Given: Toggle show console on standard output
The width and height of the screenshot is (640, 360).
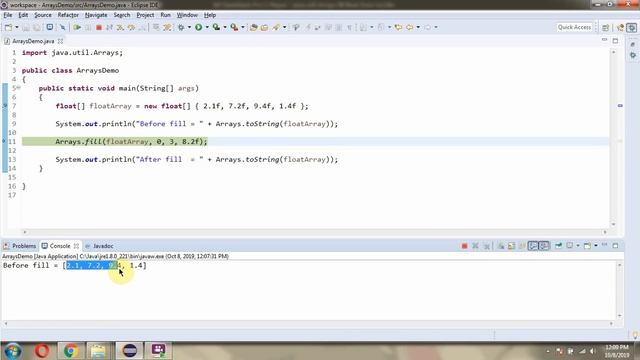Looking at the screenshot, I should pyautogui.click(x=533, y=246).
